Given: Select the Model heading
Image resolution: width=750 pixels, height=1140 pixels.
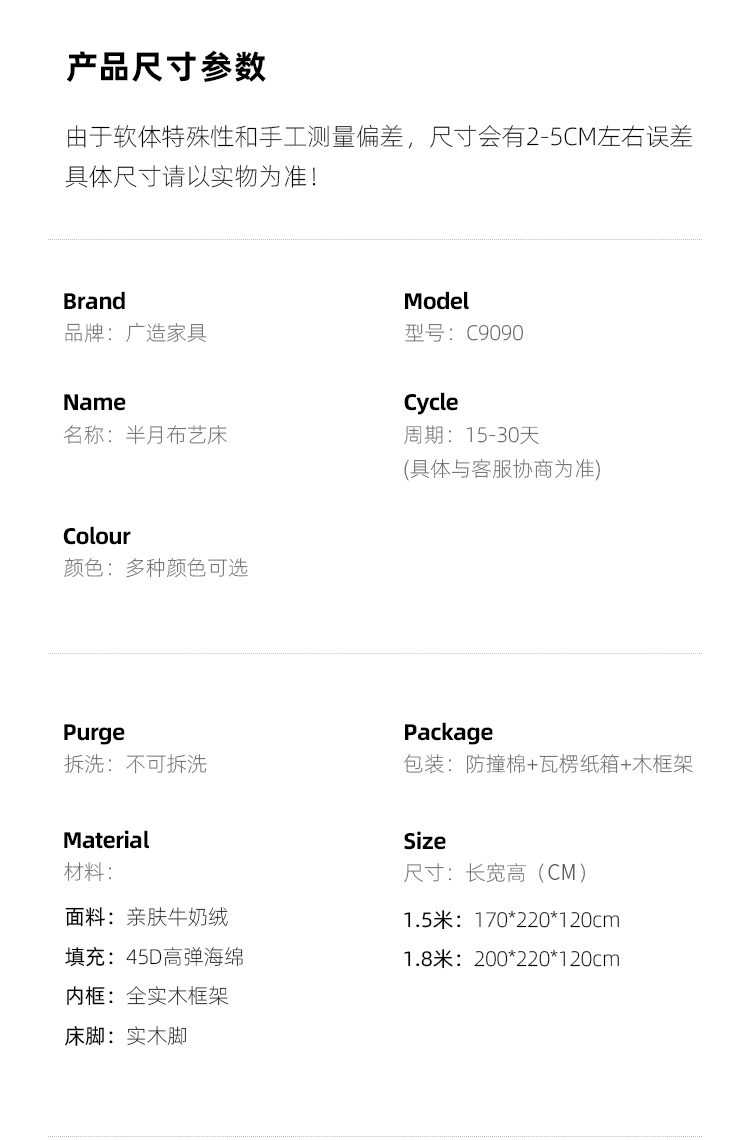Looking at the screenshot, I should click(x=436, y=301).
